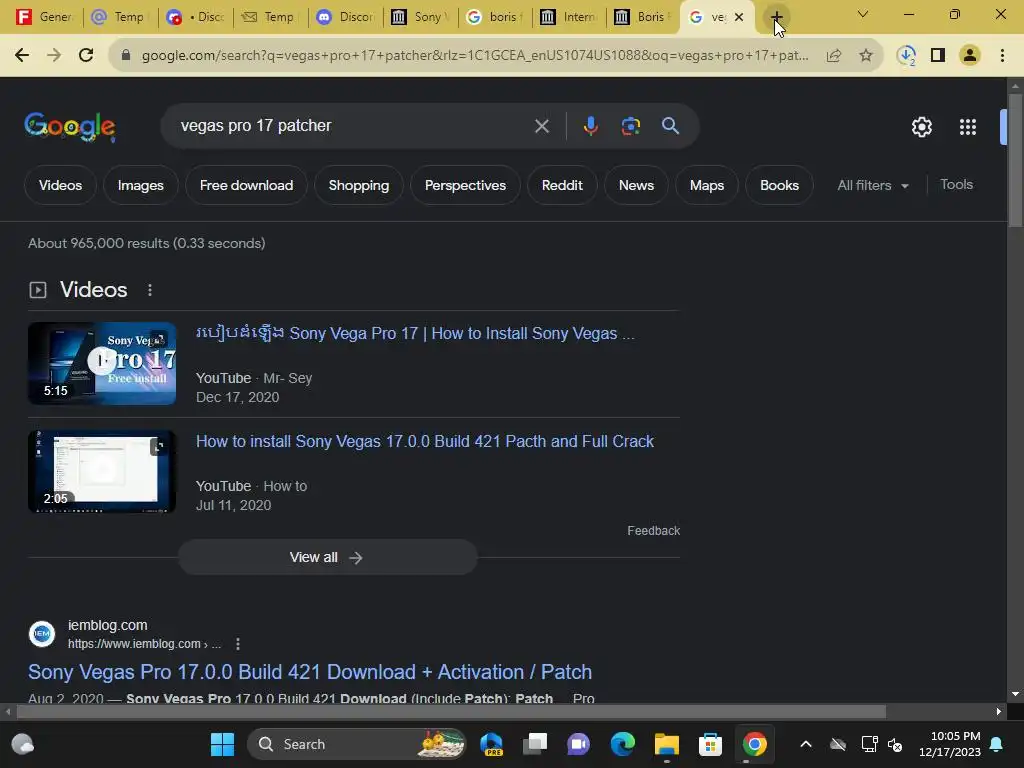The width and height of the screenshot is (1024, 768).
Task: Open the tab search dropdown arrow
Action: pyautogui.click(x=863, y=14)
